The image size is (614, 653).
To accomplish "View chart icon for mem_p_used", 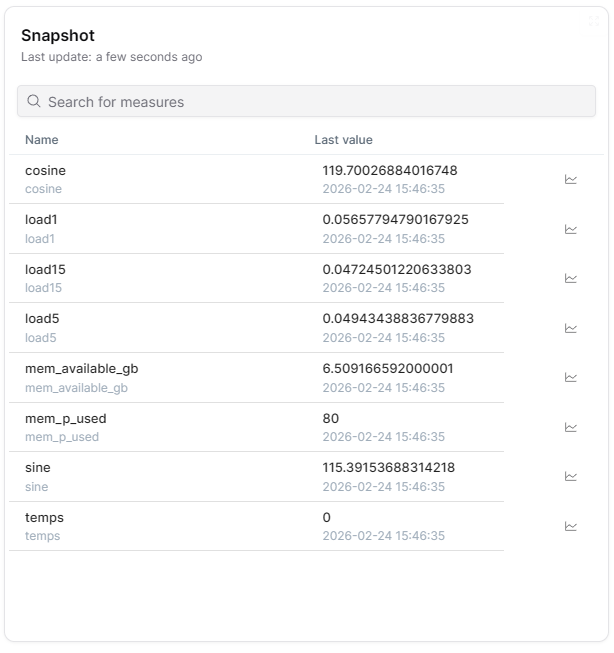I will point(571,427).
